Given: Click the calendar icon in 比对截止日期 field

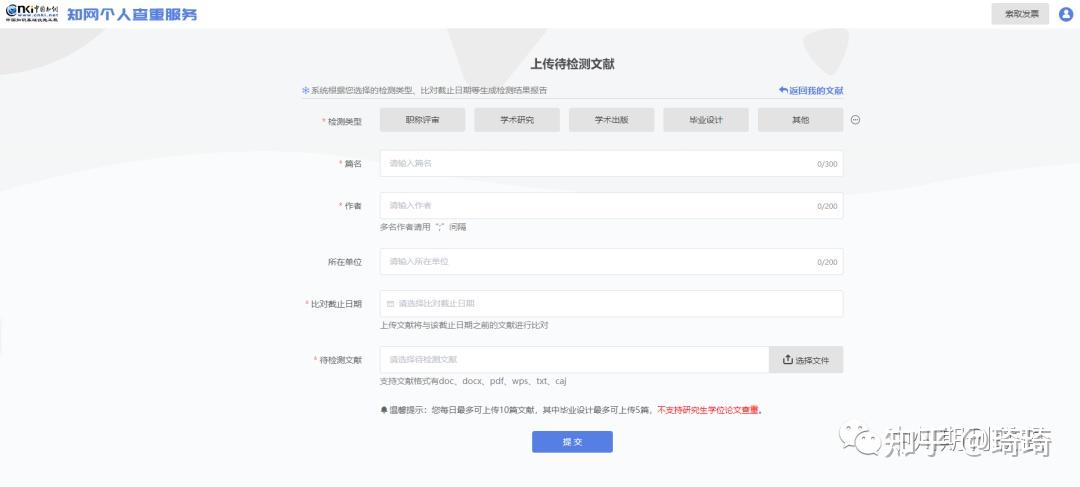Looking at the screenshot, I should [x=391, y=303].
